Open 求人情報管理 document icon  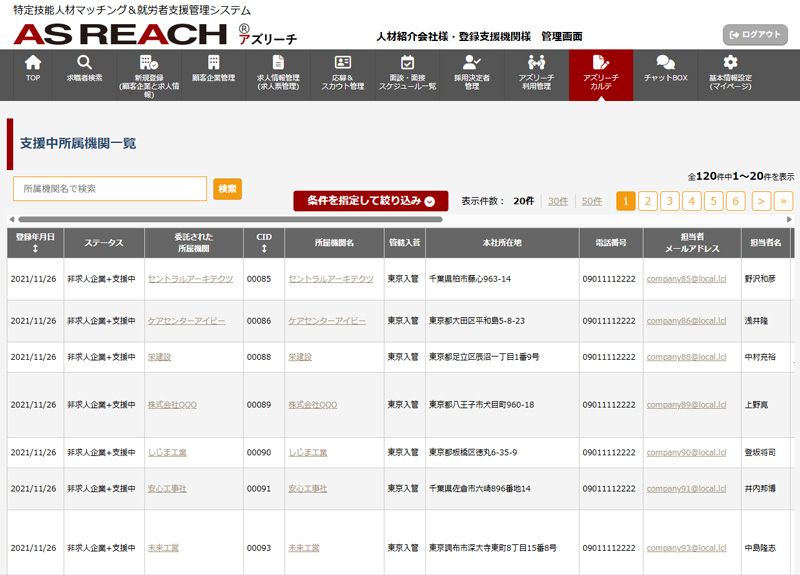[x=278, y=63]
